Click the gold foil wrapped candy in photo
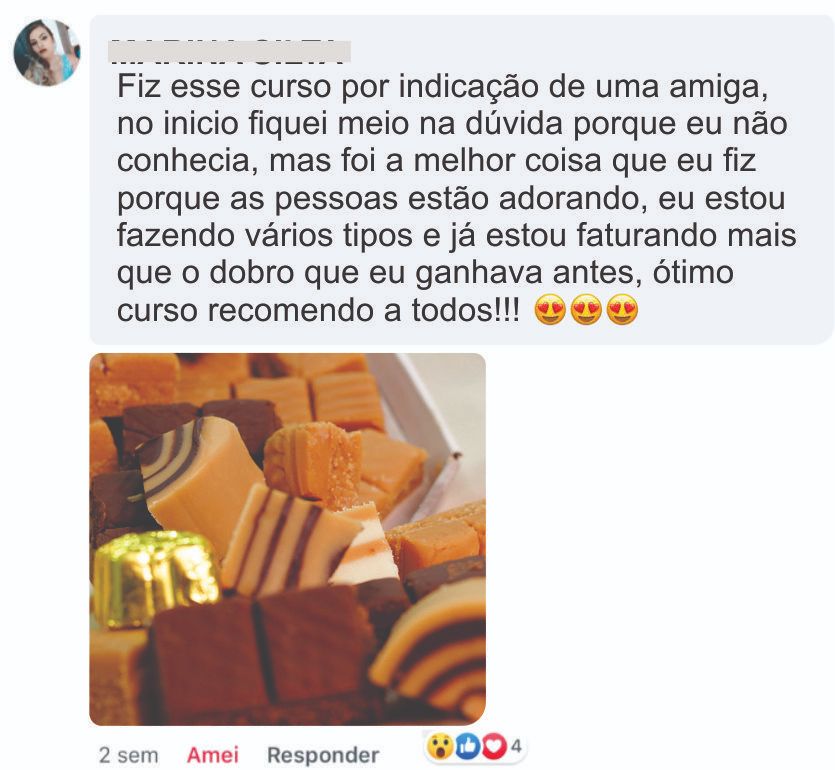 (154, 578)
